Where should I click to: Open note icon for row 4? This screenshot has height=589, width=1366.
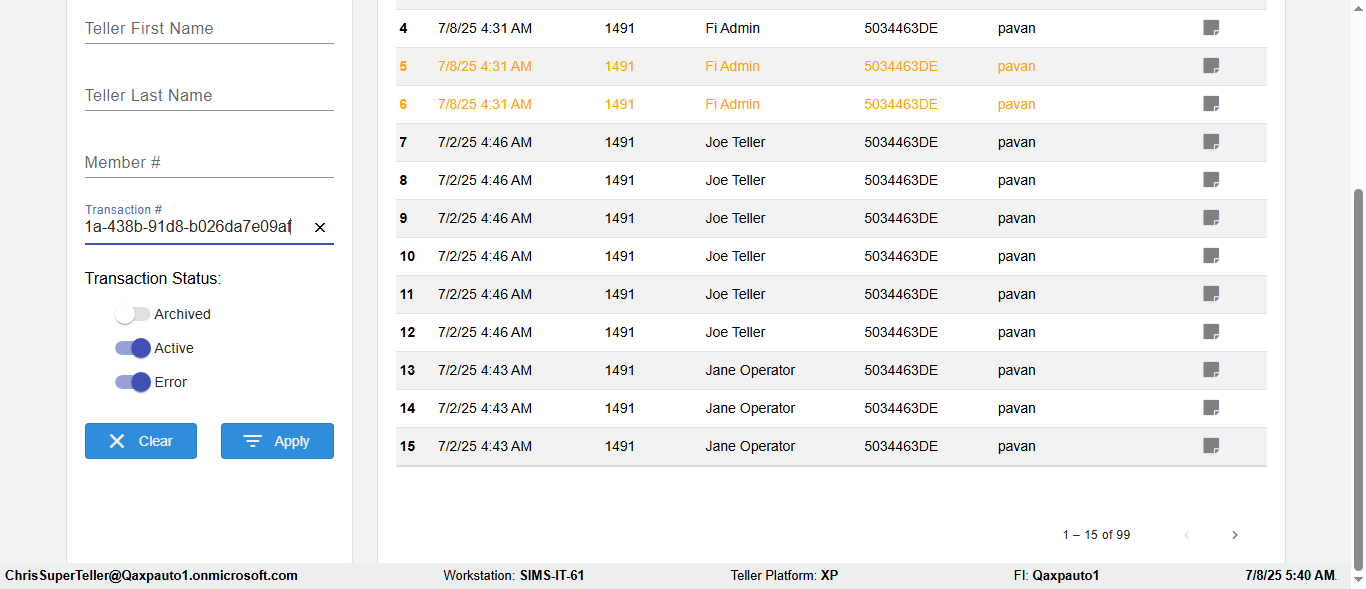click(x=1211, y=28)
